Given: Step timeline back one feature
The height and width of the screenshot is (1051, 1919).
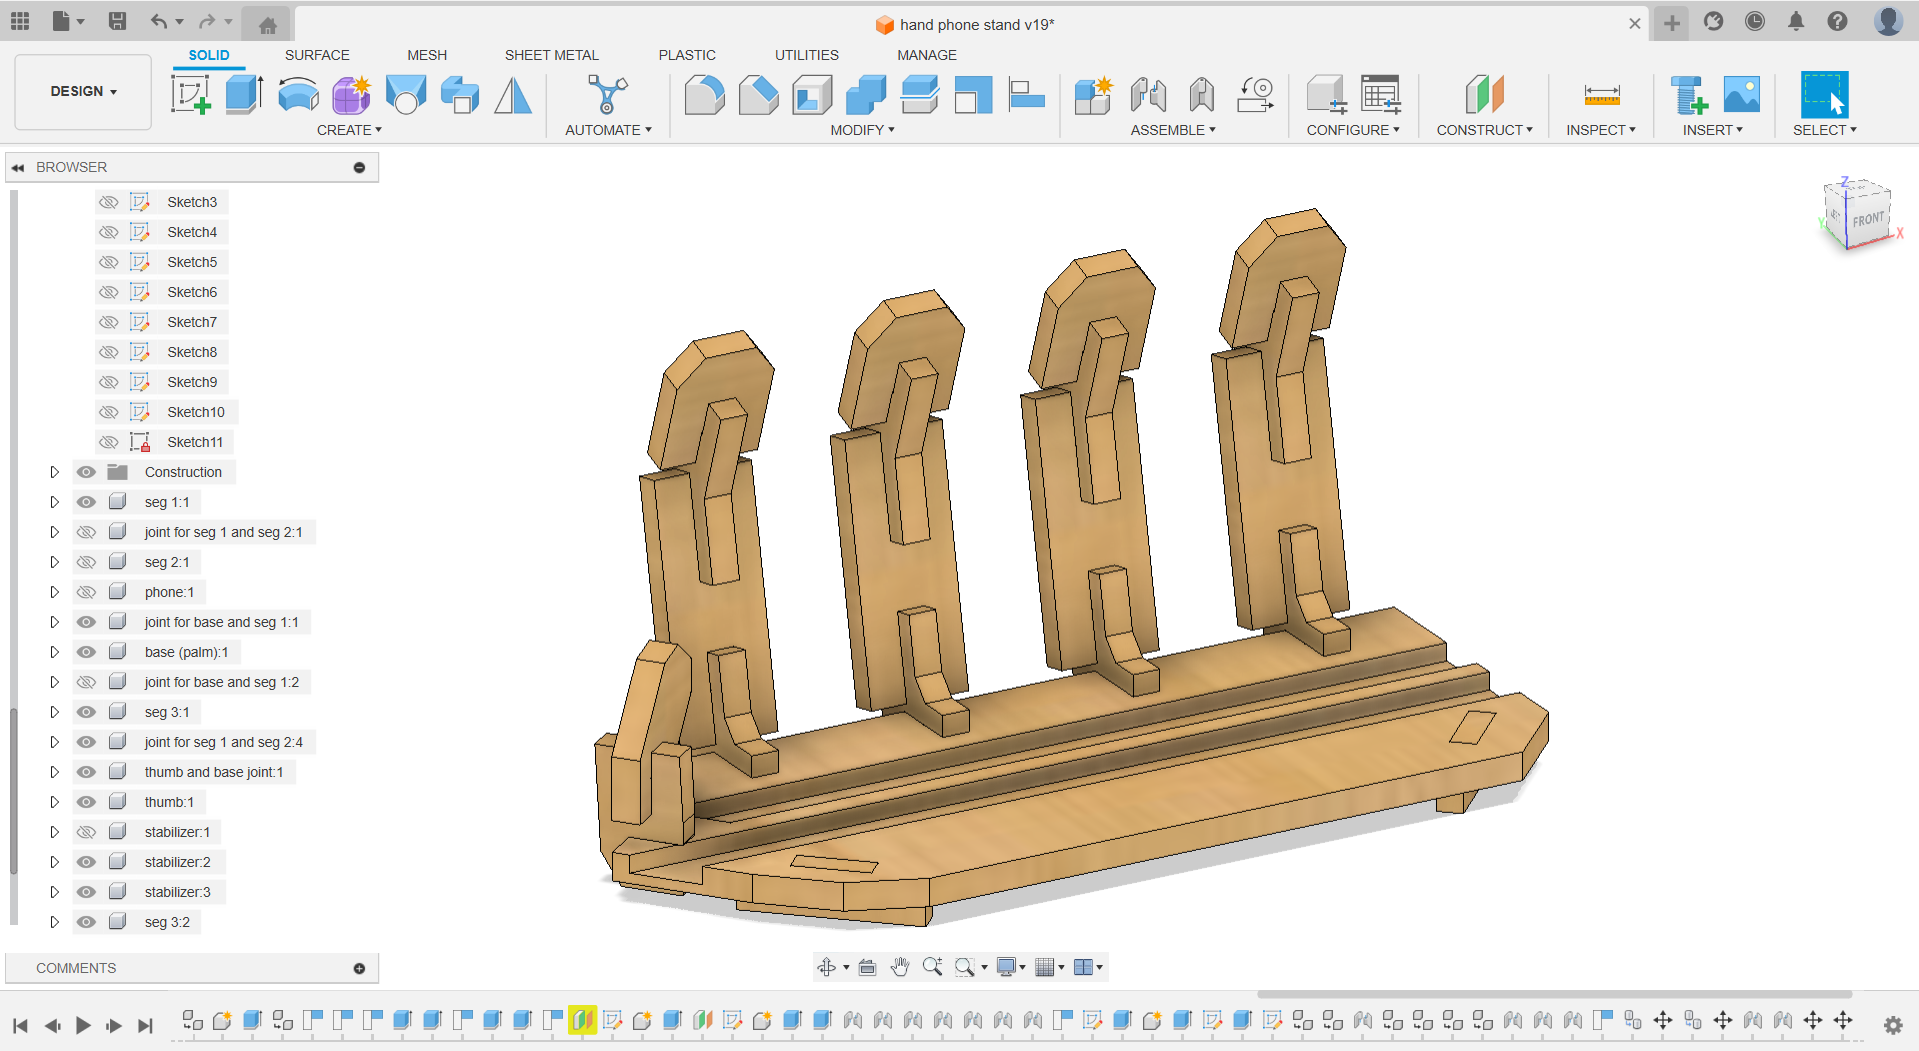Looking at the screenshot, I should (52, 1025).
